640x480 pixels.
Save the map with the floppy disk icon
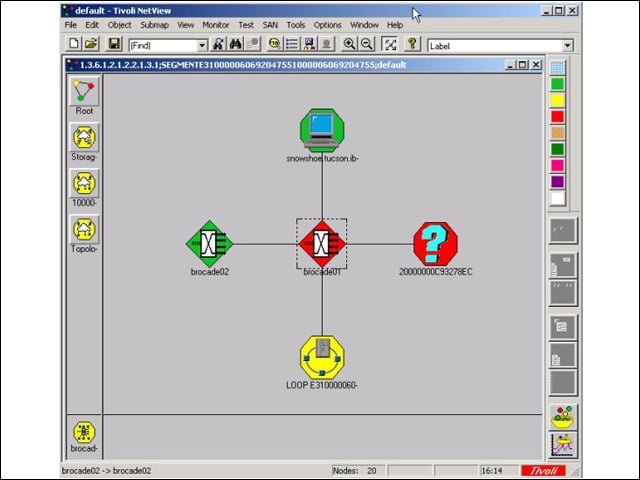(x=114, y=44)
